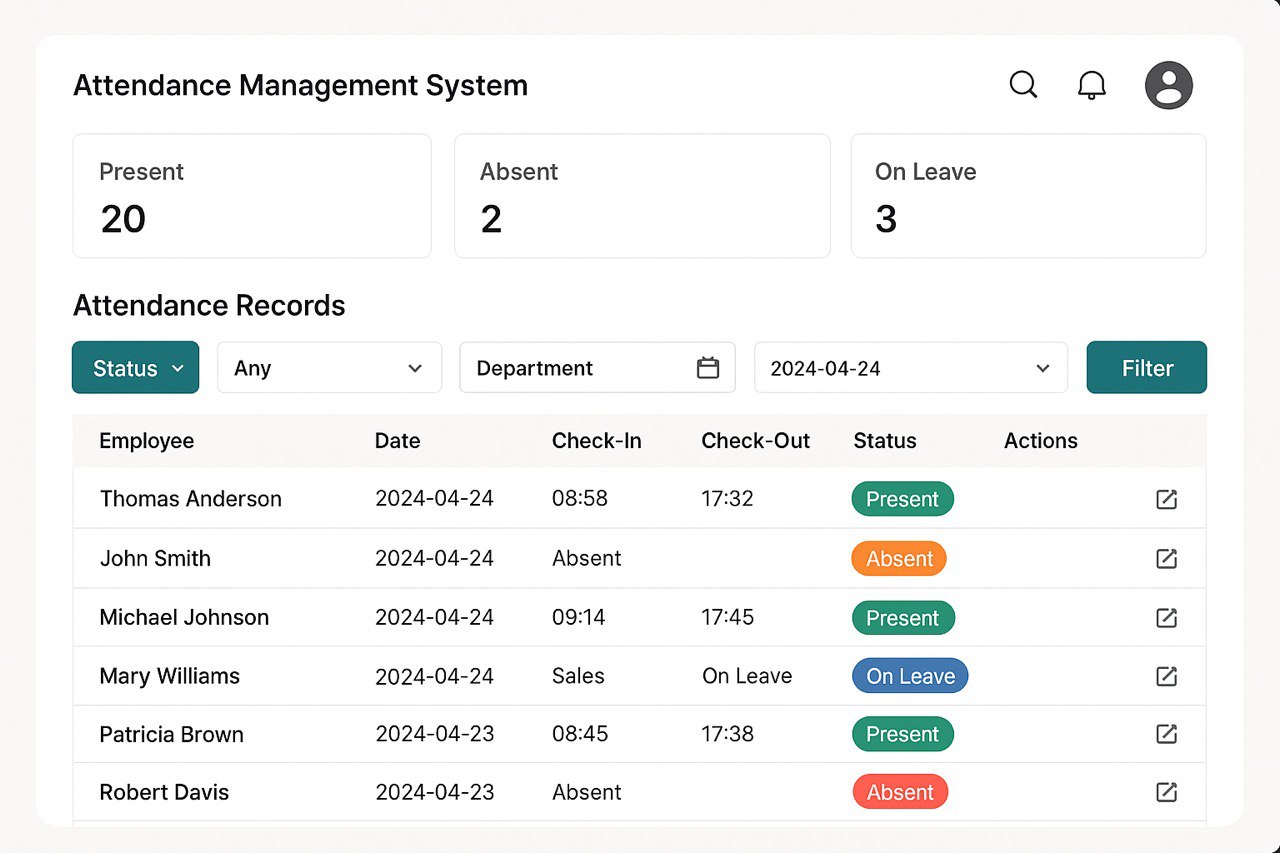This screenshot has height=853, width=1280.
Task: Toggle Mary Williams' On Leave status badge
Action: [909, 676]
